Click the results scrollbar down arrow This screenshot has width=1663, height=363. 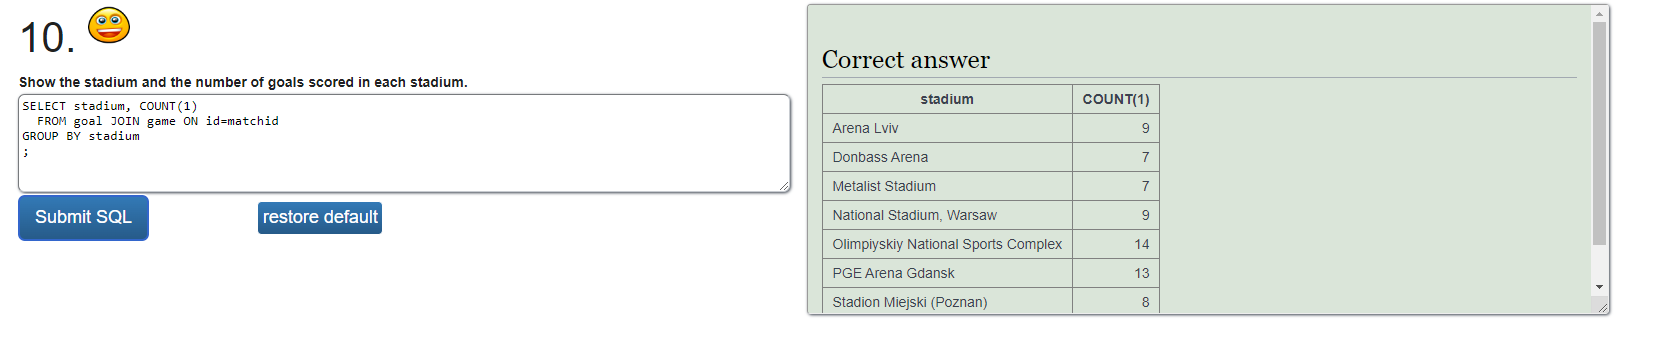pyautogui.click(x=1599, y=287)
